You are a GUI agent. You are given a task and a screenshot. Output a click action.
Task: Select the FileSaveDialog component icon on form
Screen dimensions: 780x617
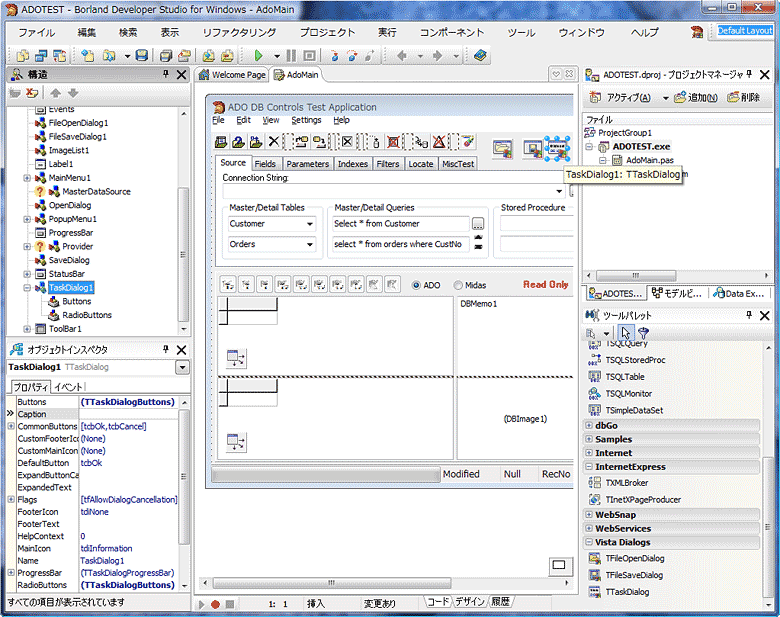[x=532, y=149]
